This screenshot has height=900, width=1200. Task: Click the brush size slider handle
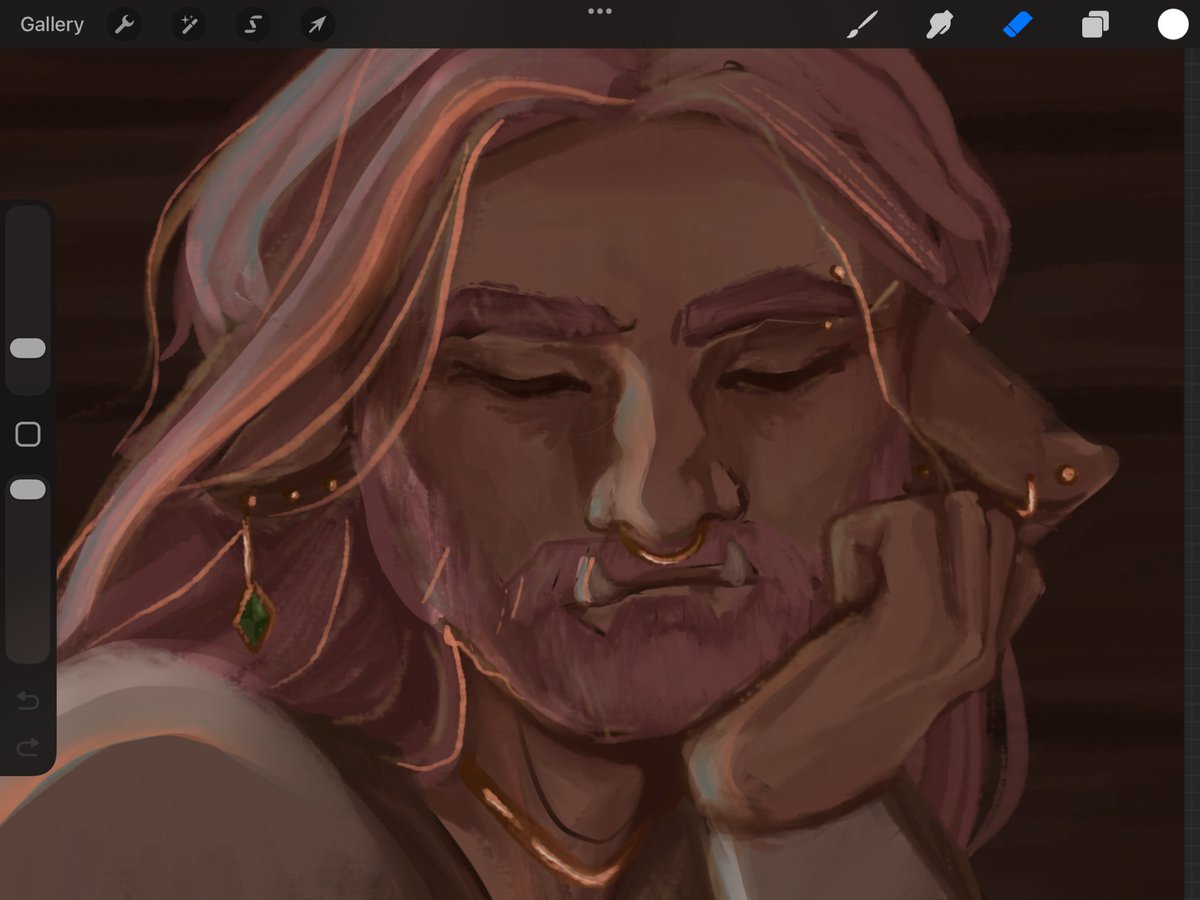click(x=28, y=348)
